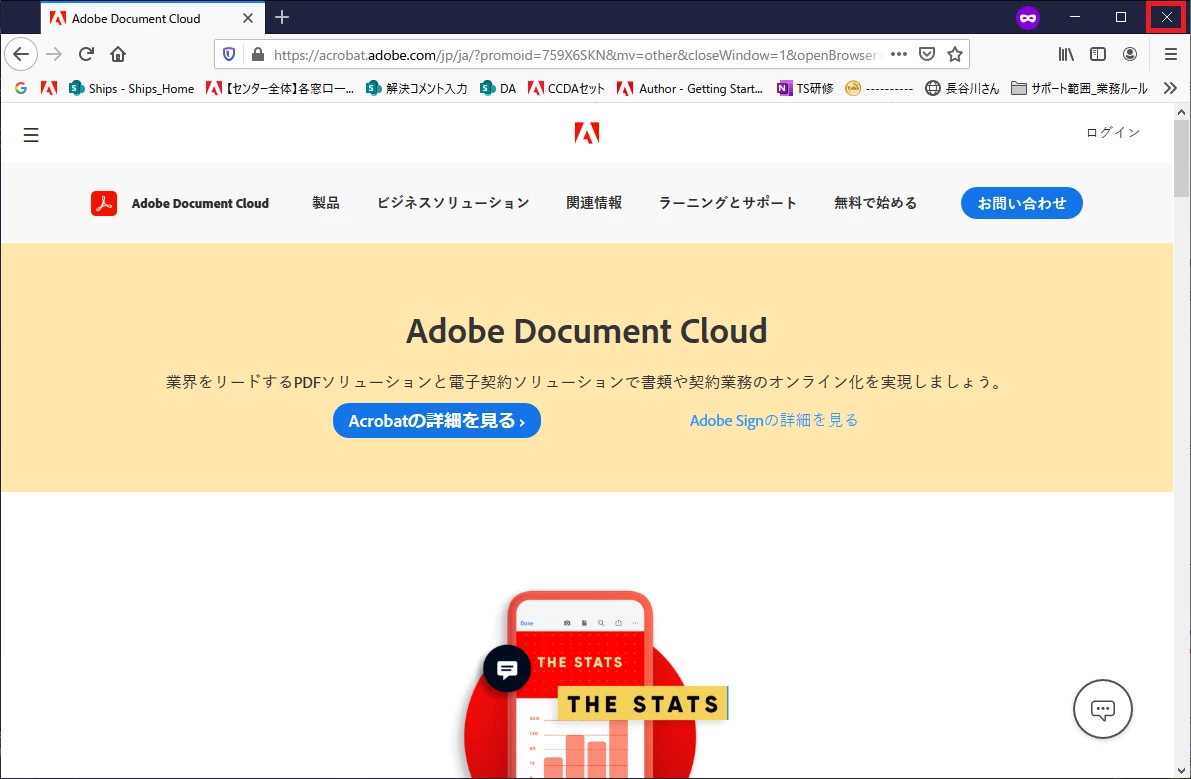Viewport: 1191px width, 779px height.
Task: Select the Adobe Document Cloud tab
Action: click(x=153, y=18)
